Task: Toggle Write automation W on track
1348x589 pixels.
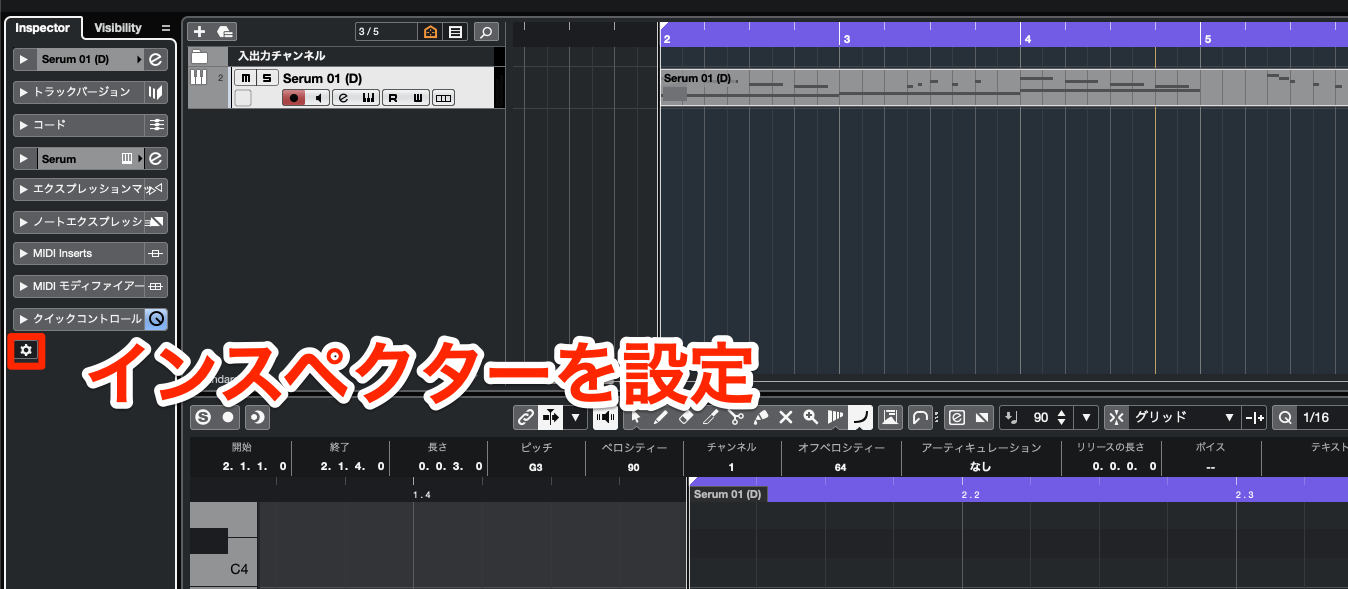Action: (x=418, y=97)
